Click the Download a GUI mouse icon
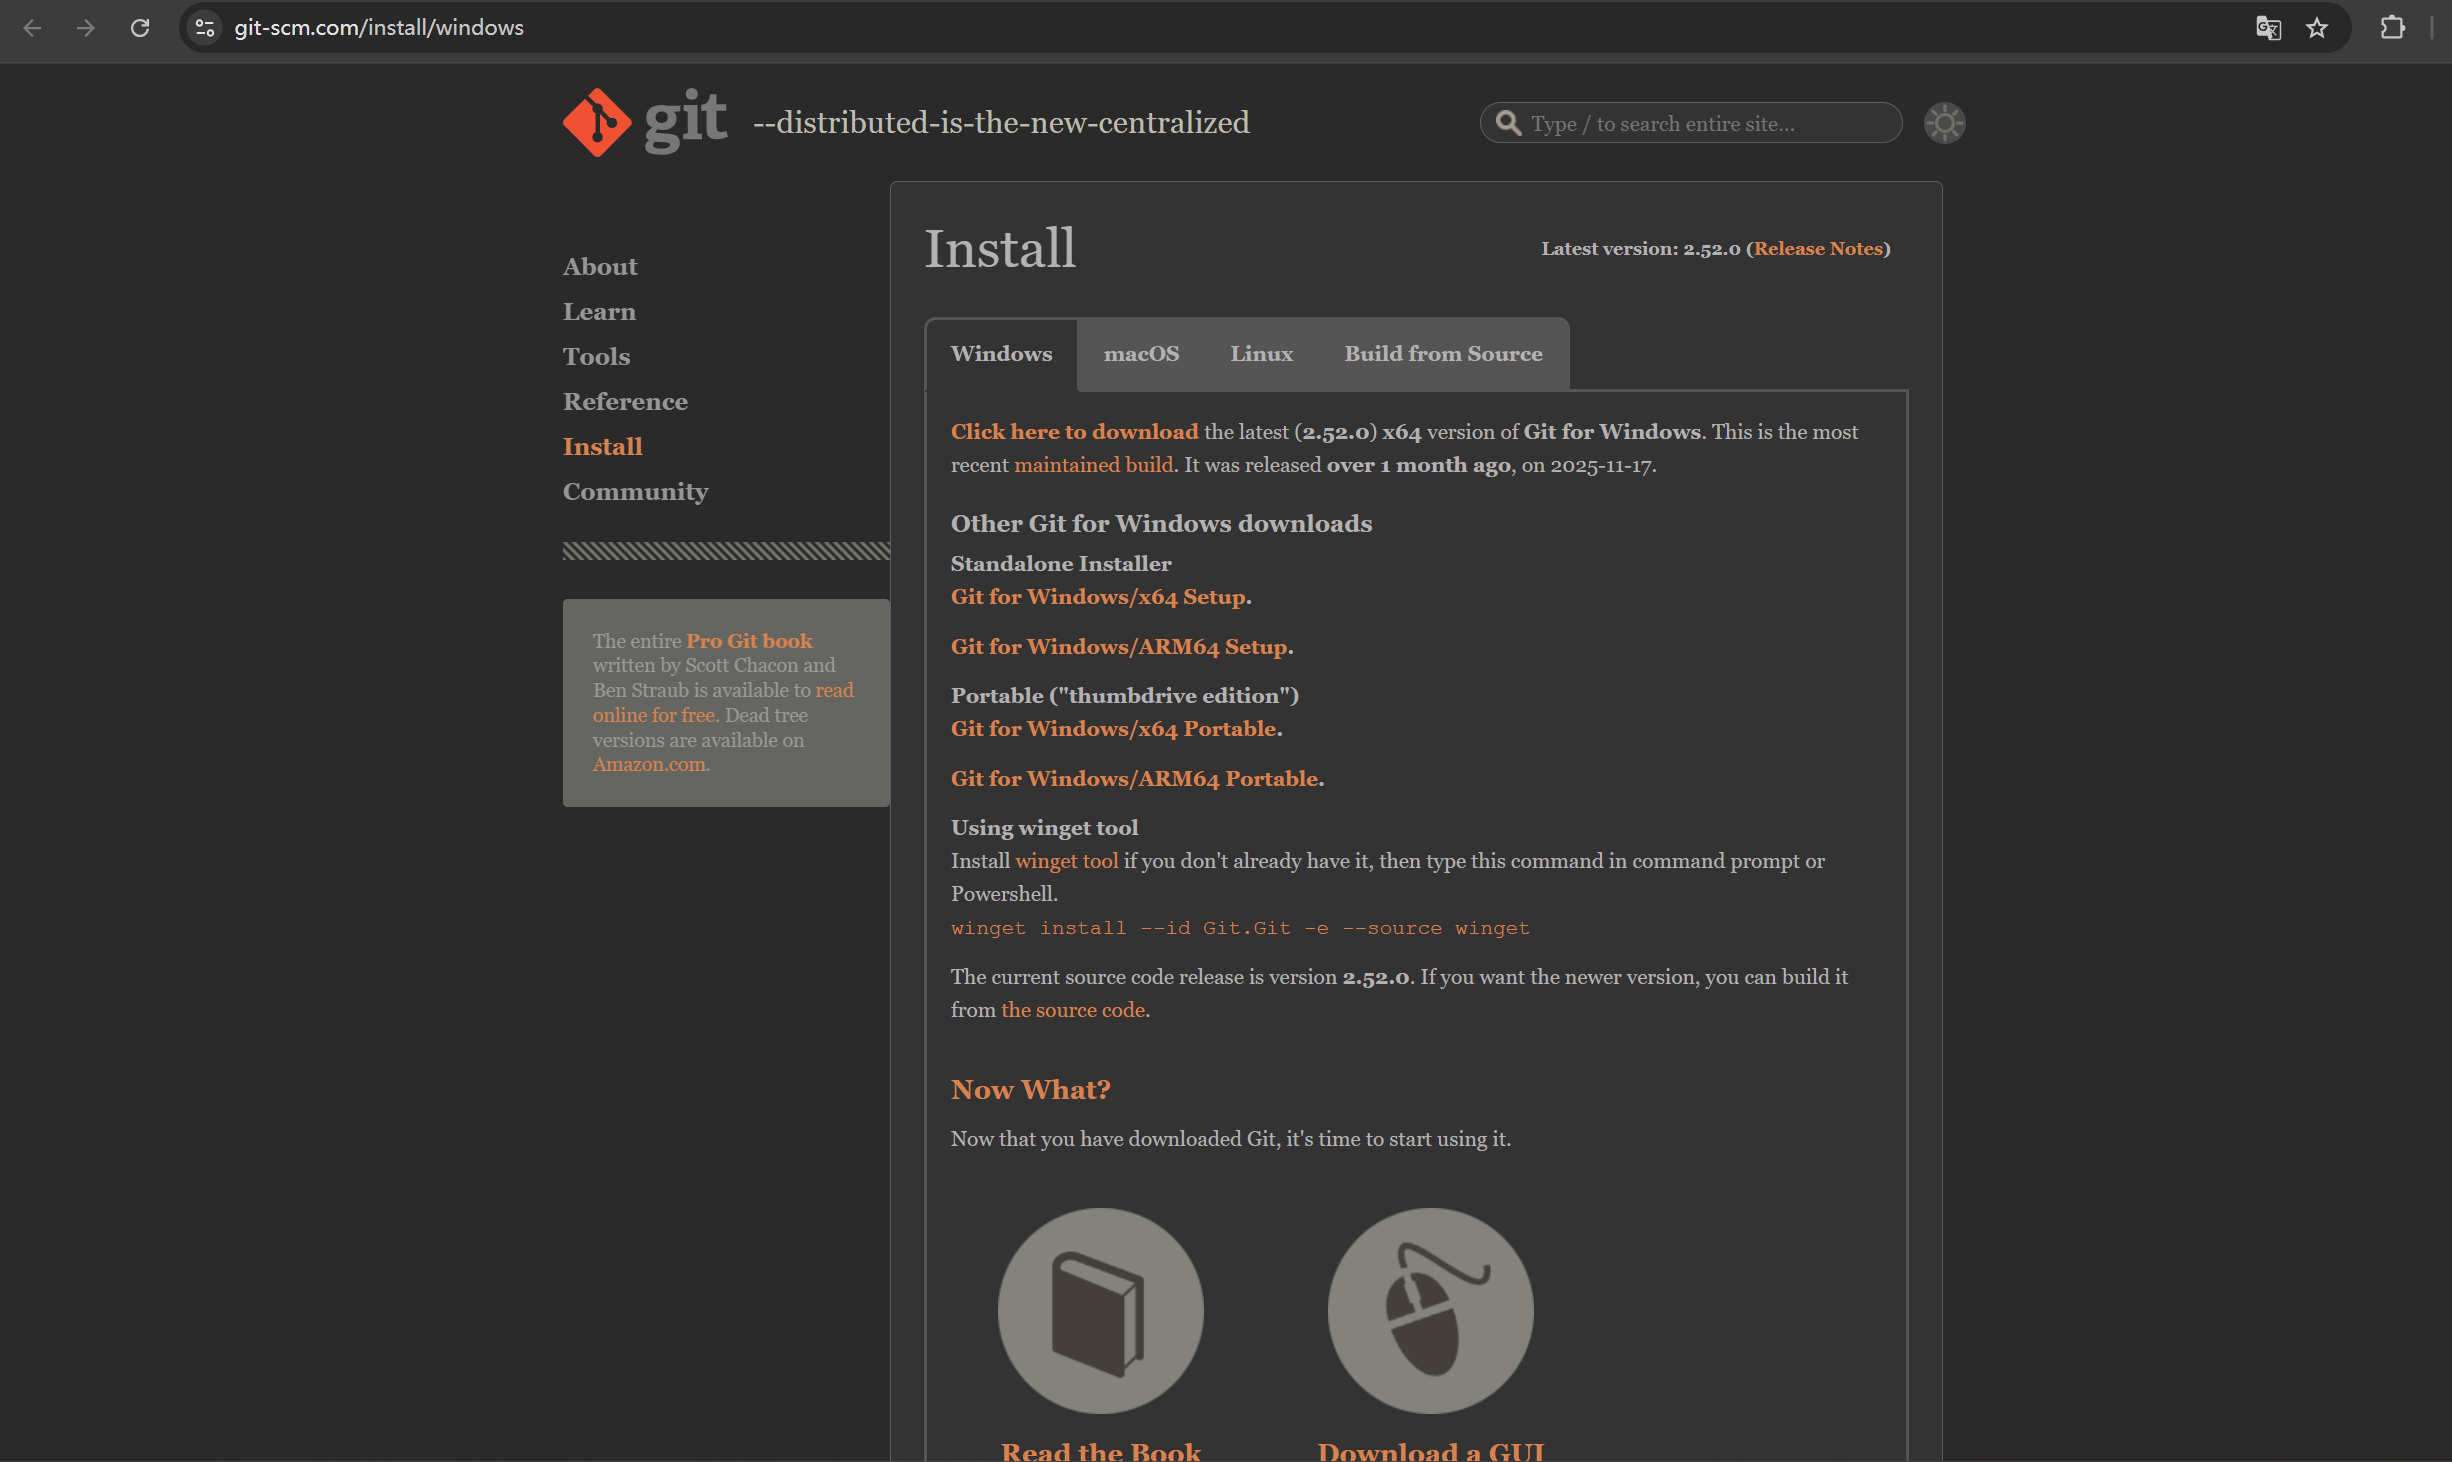This screenshot has height=1462, width=2452. click(x=1430, y=1310)
